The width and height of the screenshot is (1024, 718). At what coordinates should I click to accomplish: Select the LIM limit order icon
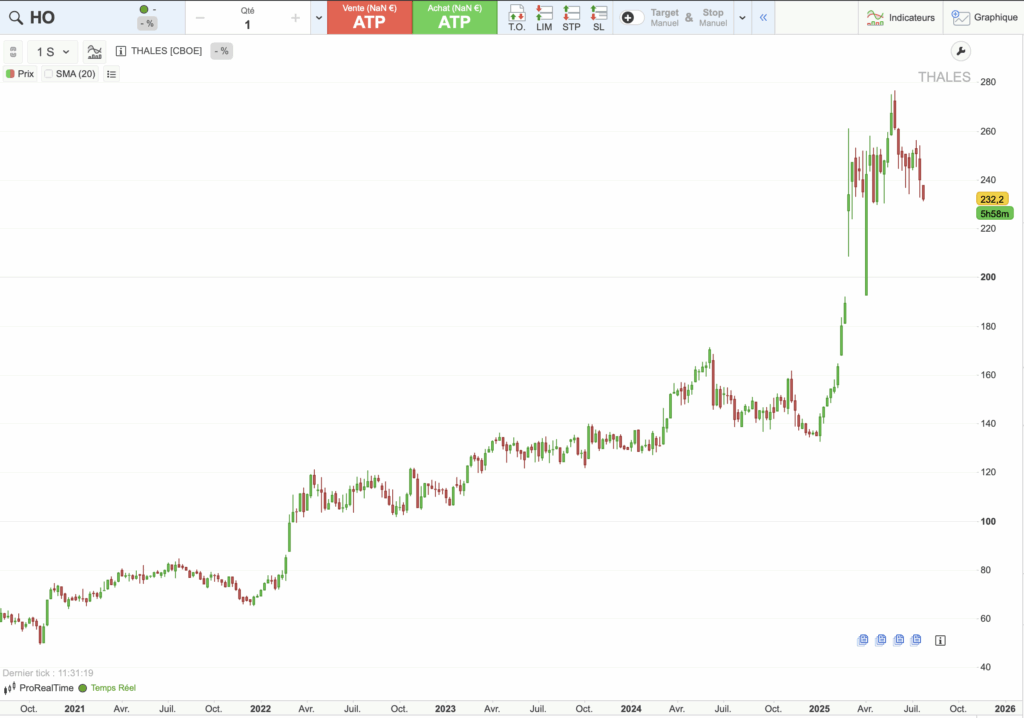tap(544, 18)
